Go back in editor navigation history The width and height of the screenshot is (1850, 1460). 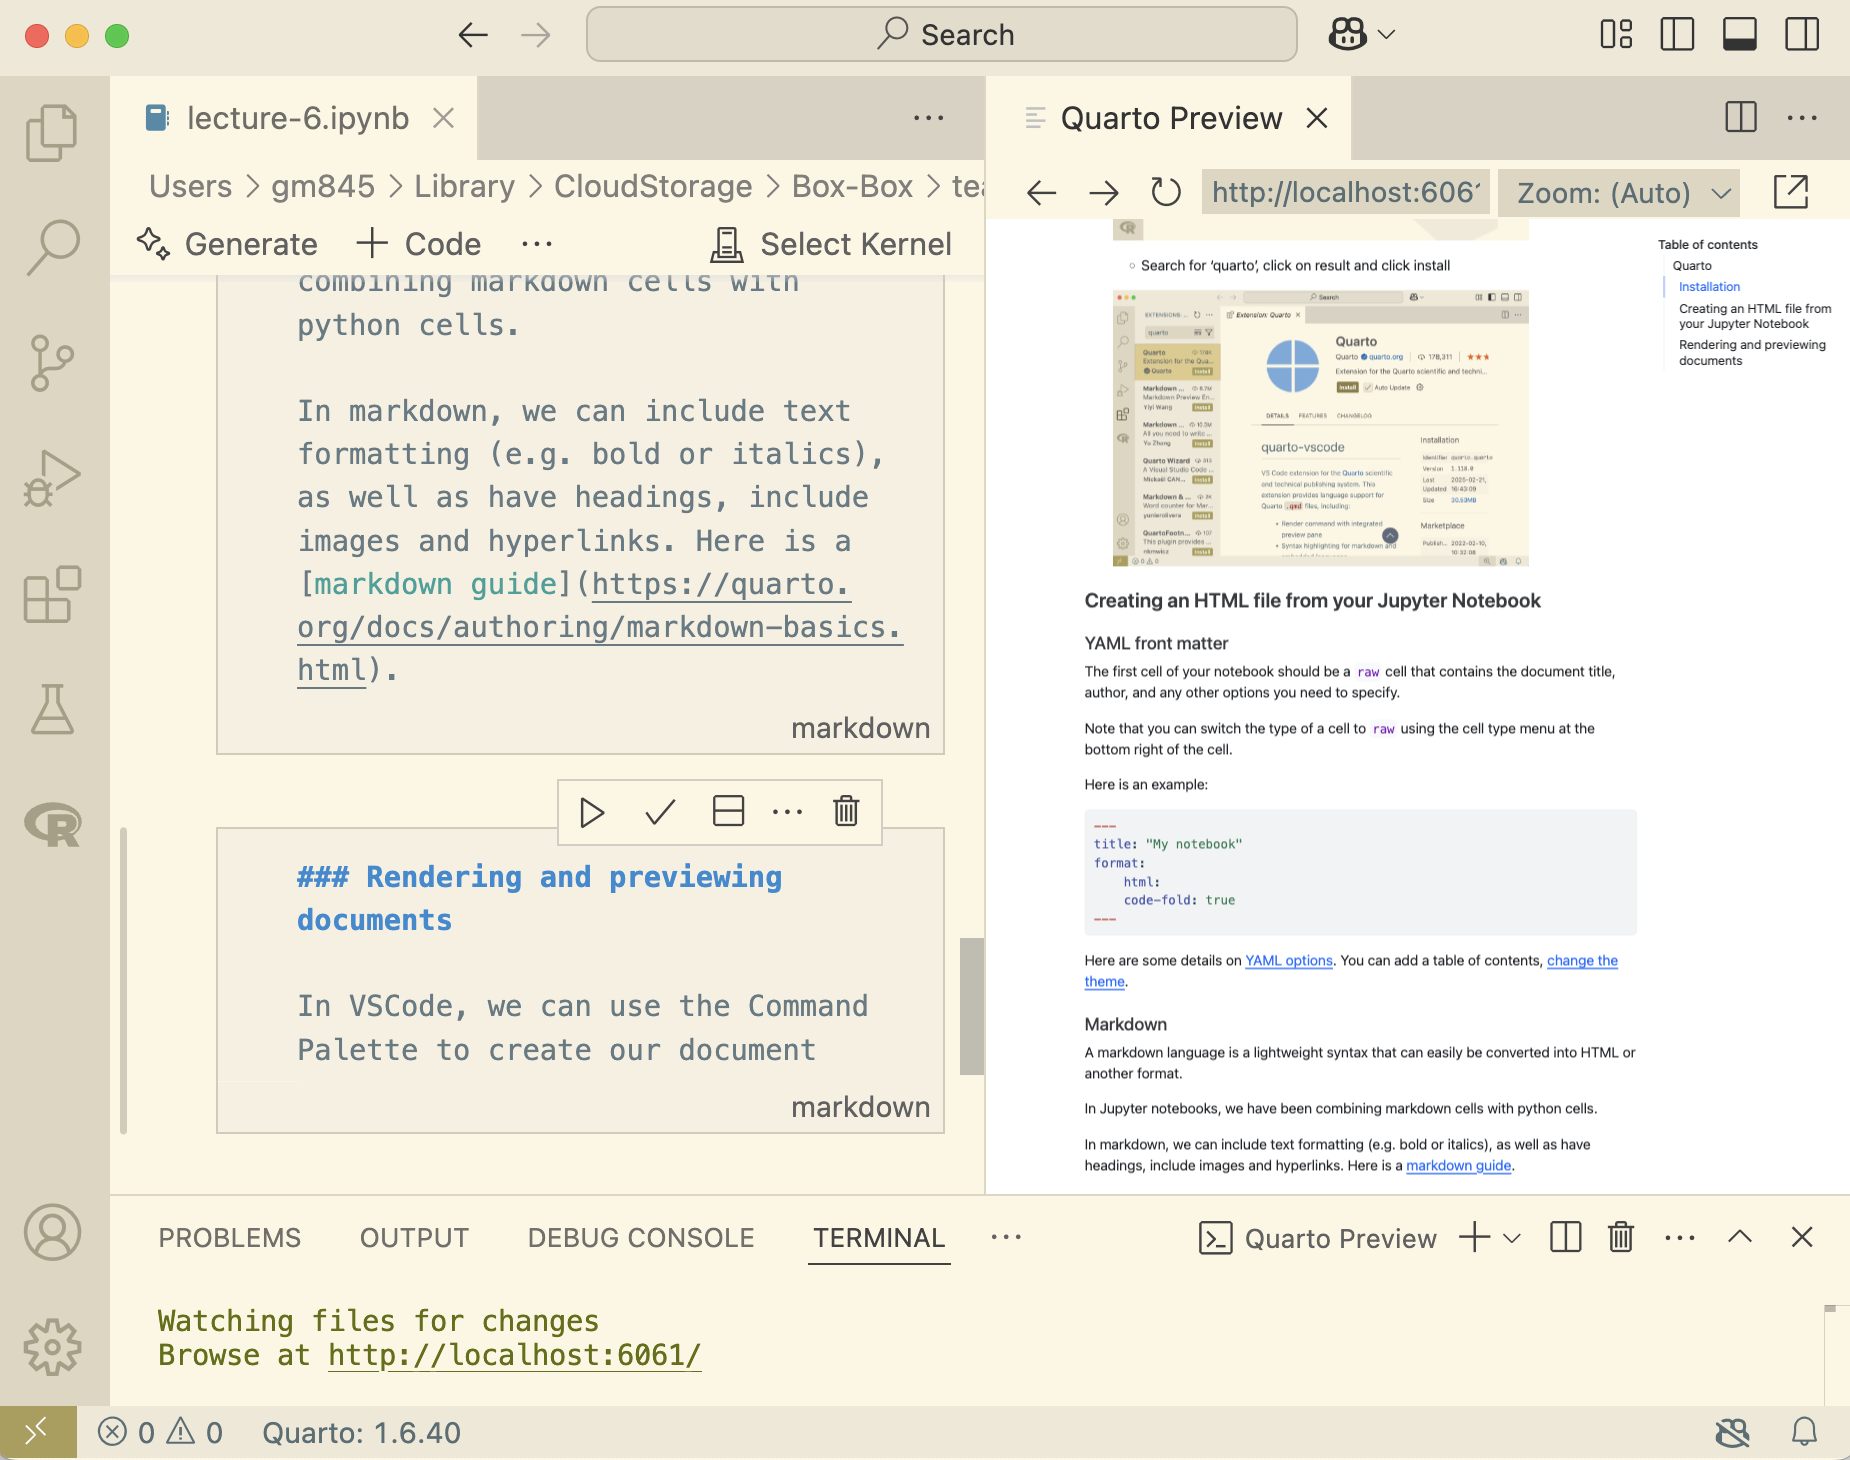click(x=473, y=36)
